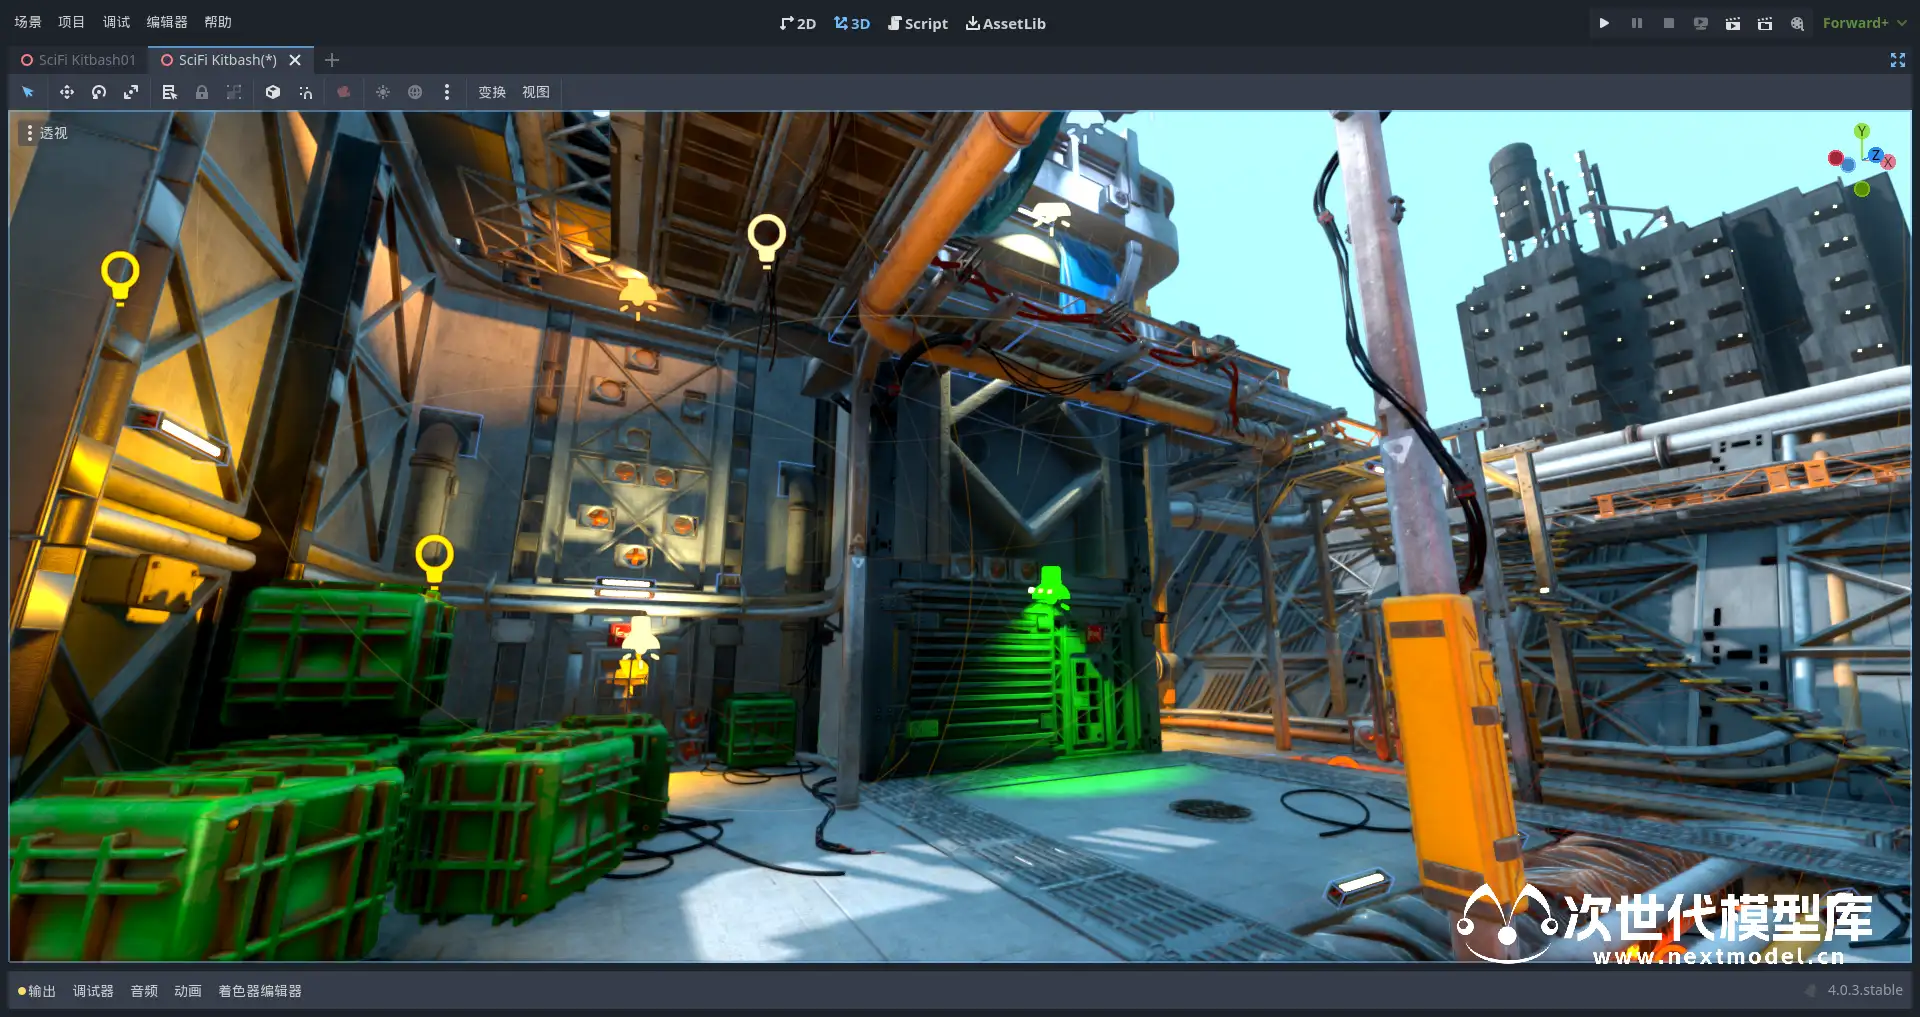This screenshot has height=1017, width=1920.
Task: Open the Forward+ renderer dropdown
Action: (1864, 23)
